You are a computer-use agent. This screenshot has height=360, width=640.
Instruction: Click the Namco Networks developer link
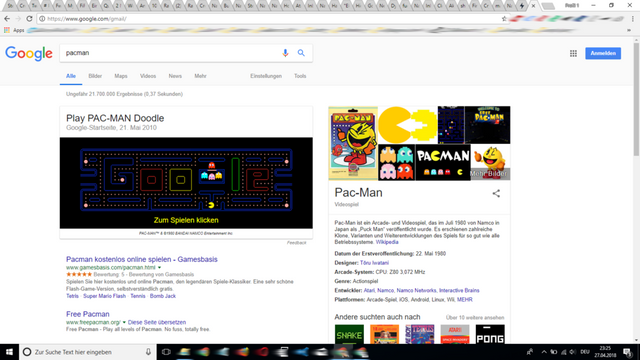click(416, 291)
